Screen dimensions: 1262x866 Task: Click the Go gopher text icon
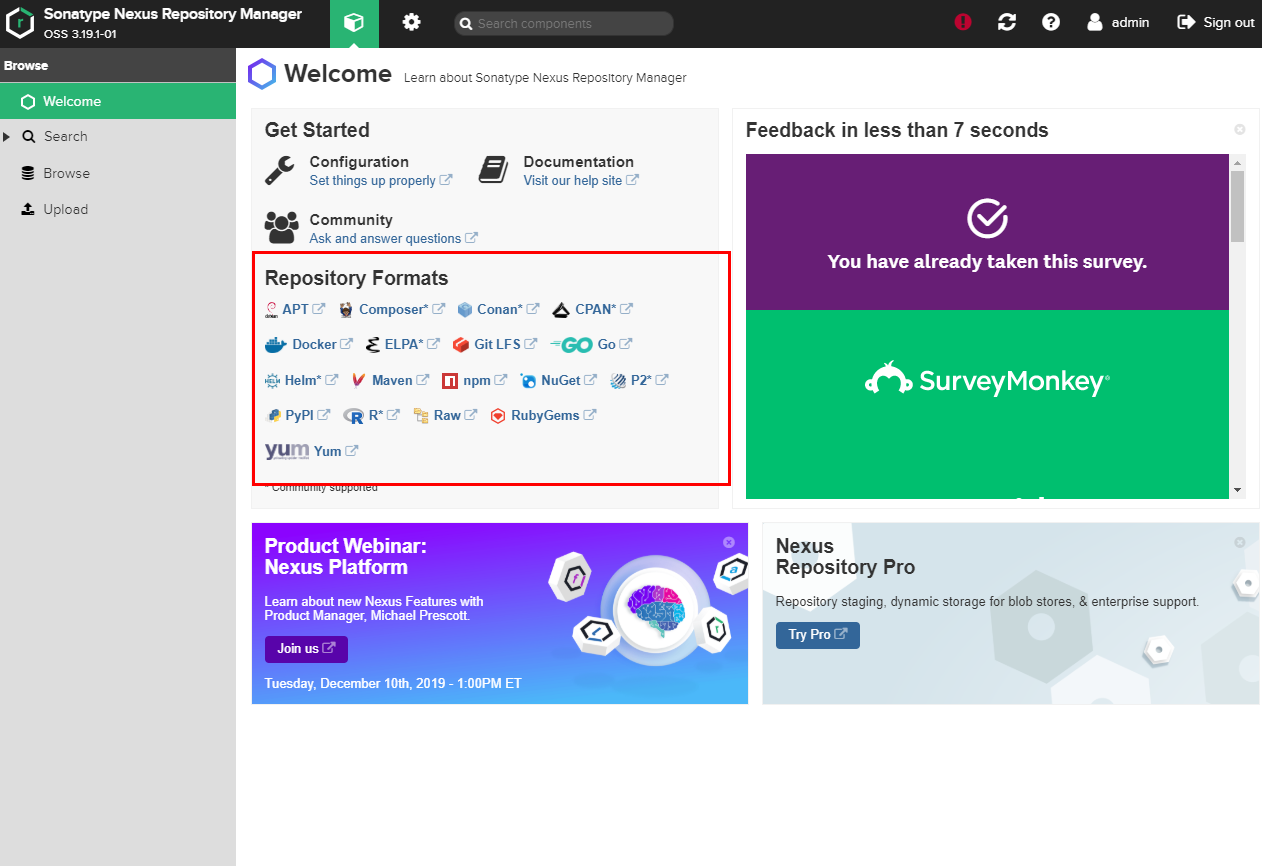[x=572, y=344]
